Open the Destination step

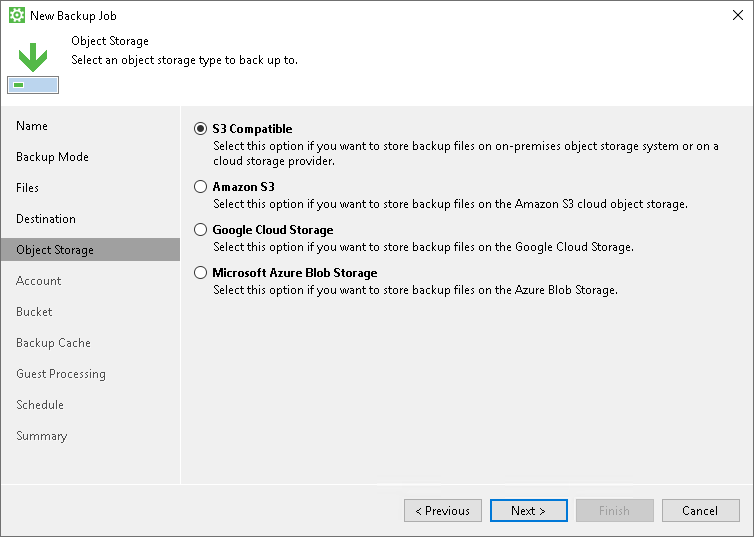tap(46, 219)
